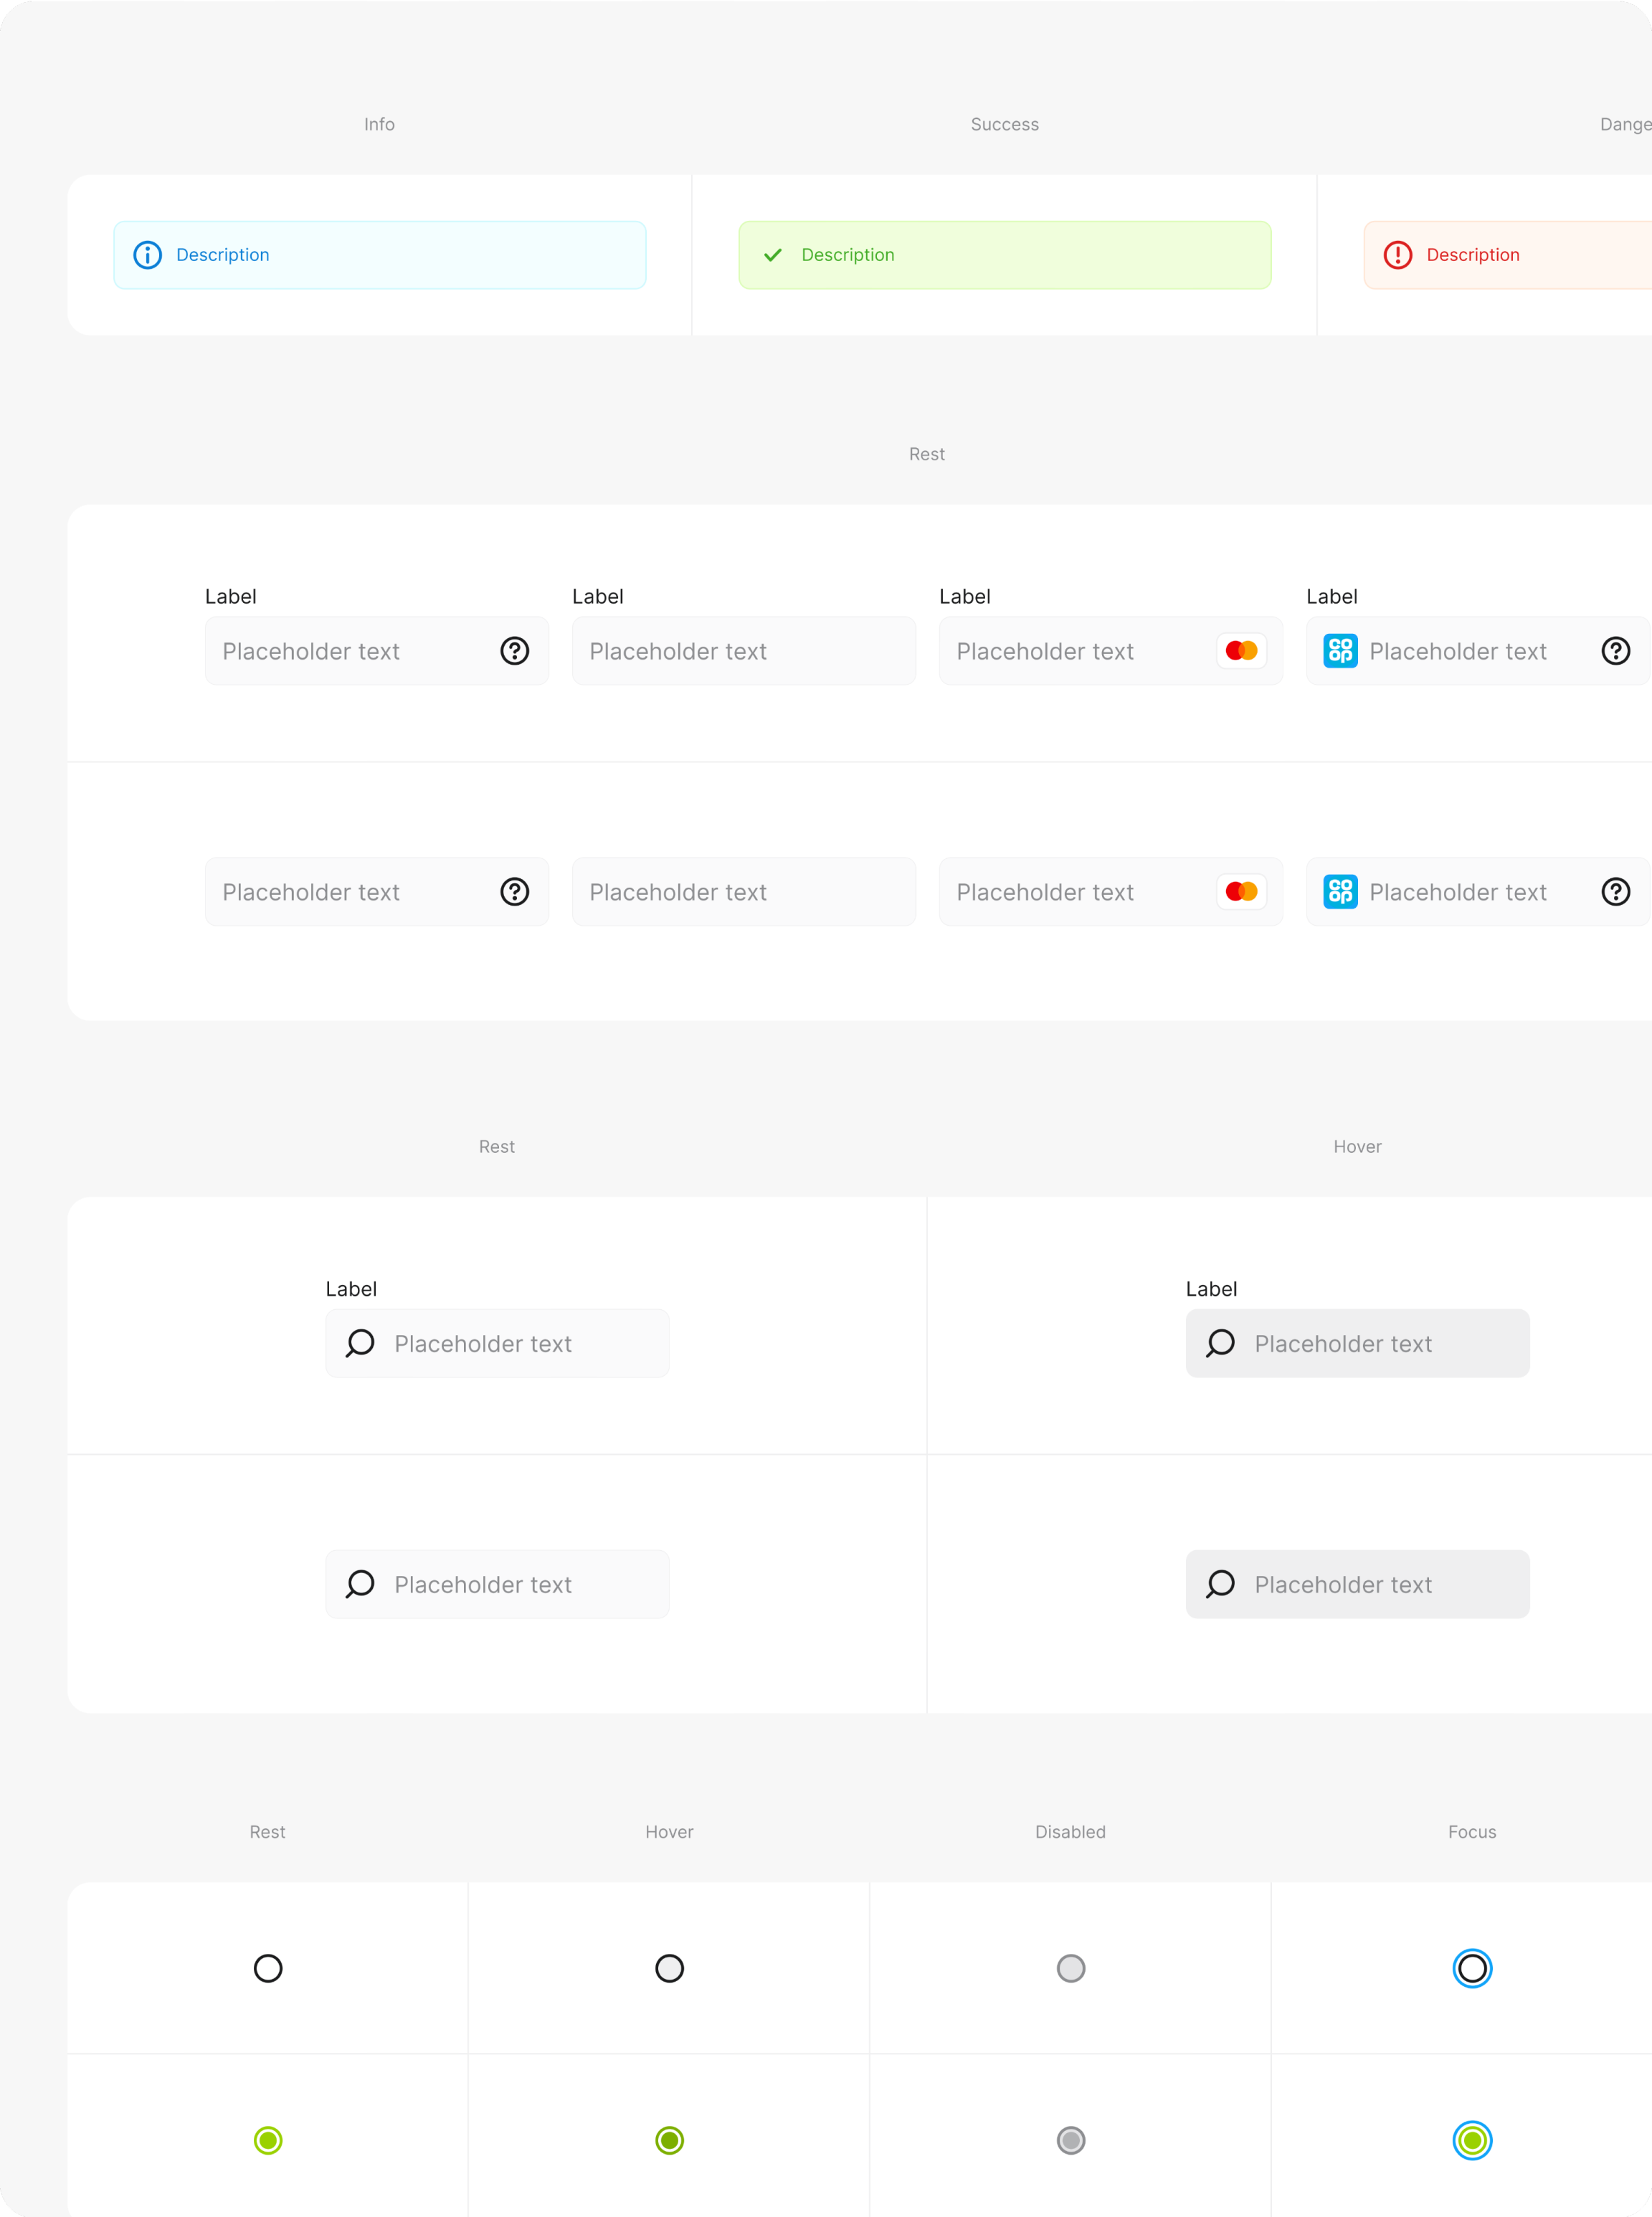
Task: Click the info icon in the blue alert
Action: [x=147, y=255]
